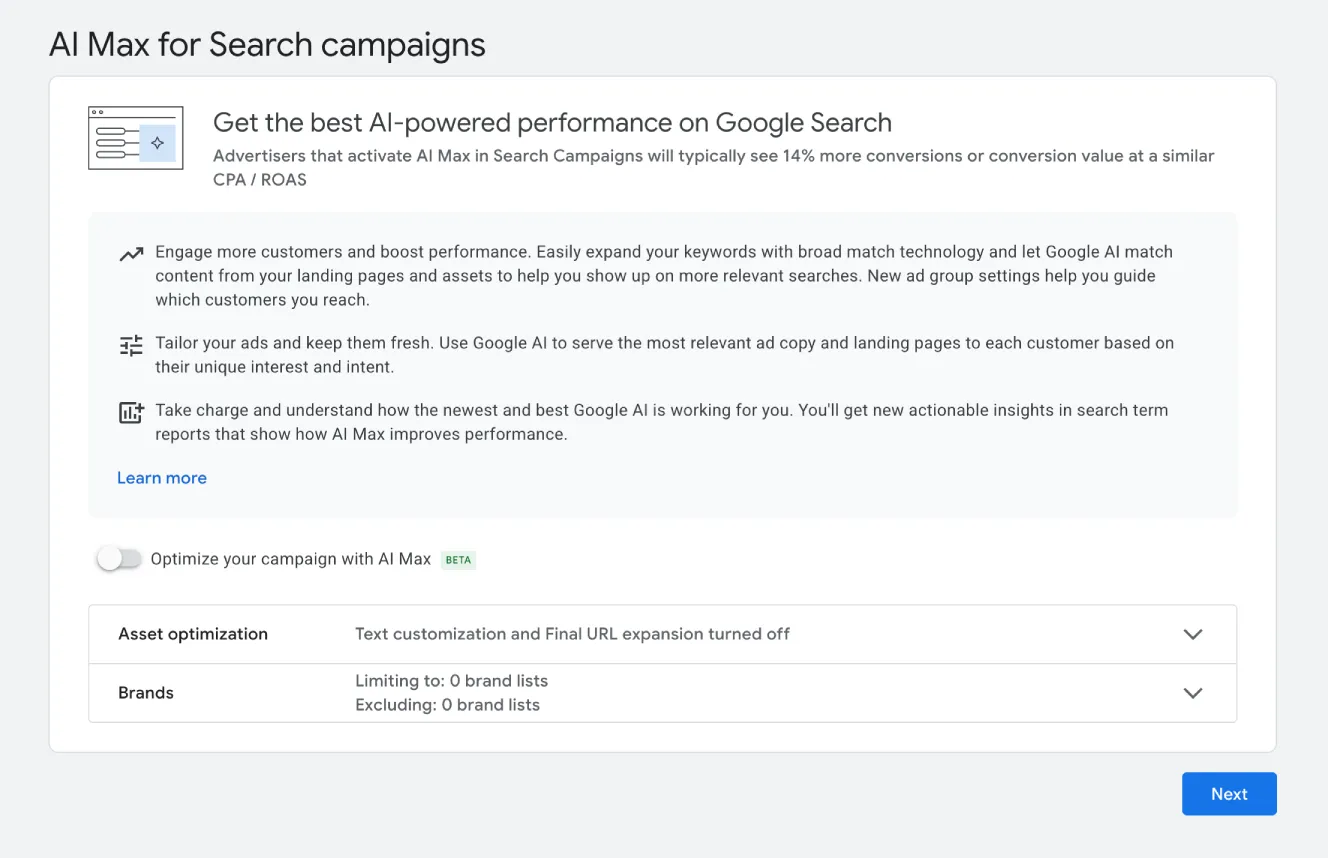Click 'Limiting to: 0 brand lists' text
The height and width of the screenshot is (858, 1328).
pyautogui.click(x=451, y=681)
